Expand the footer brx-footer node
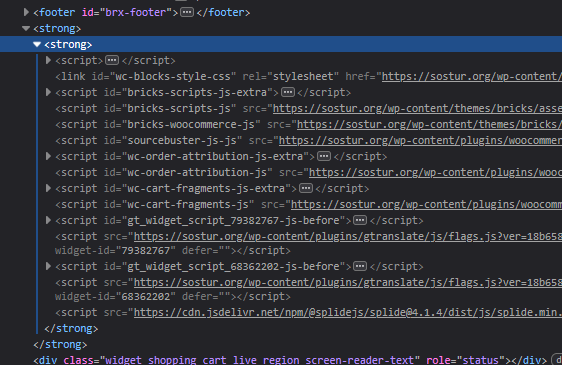Viewport: 562px width, 365px height. [x=26, y=13]
